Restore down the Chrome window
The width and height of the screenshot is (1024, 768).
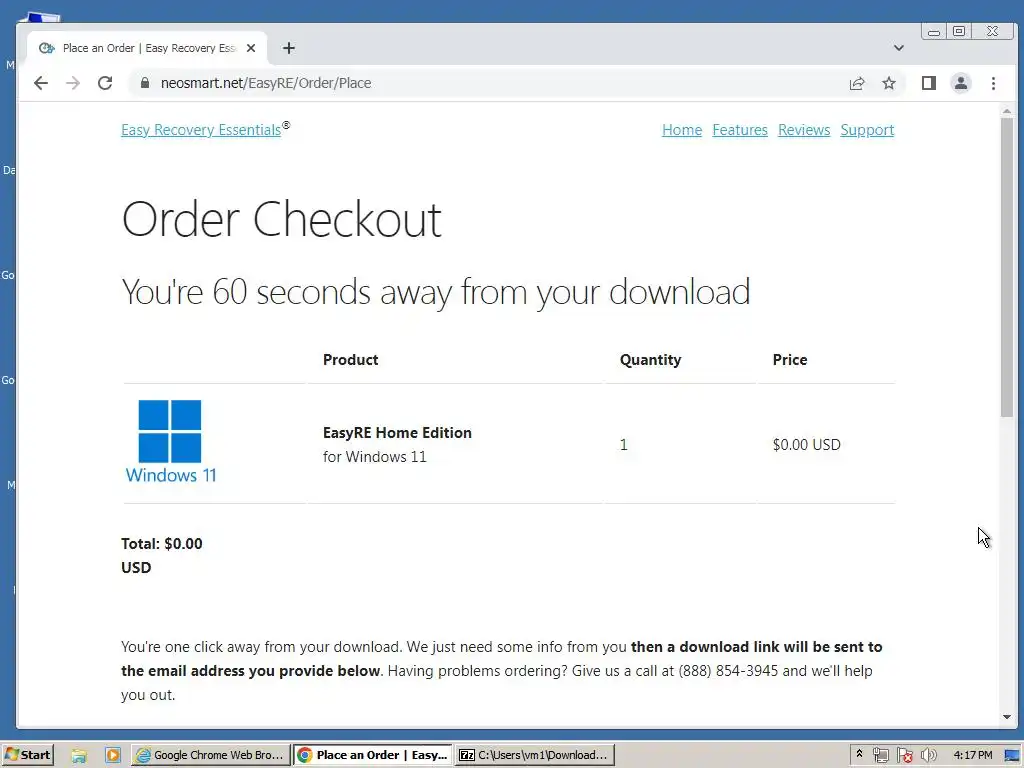[x=959, y=31]
